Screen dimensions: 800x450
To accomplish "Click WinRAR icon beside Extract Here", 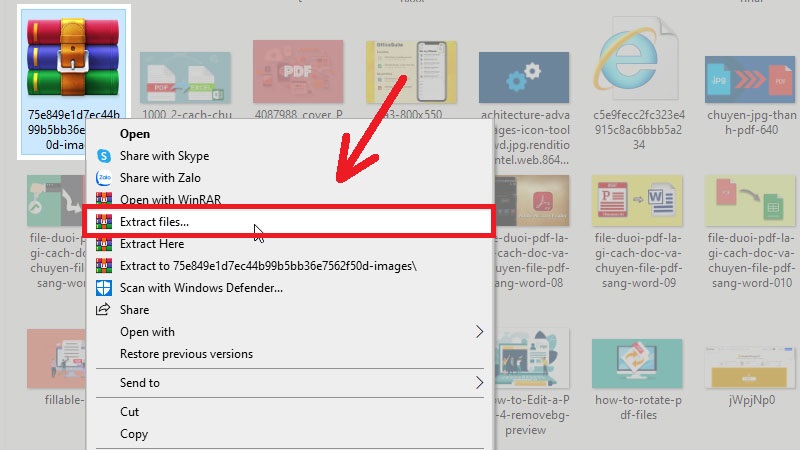I will (x=104, y=244).
